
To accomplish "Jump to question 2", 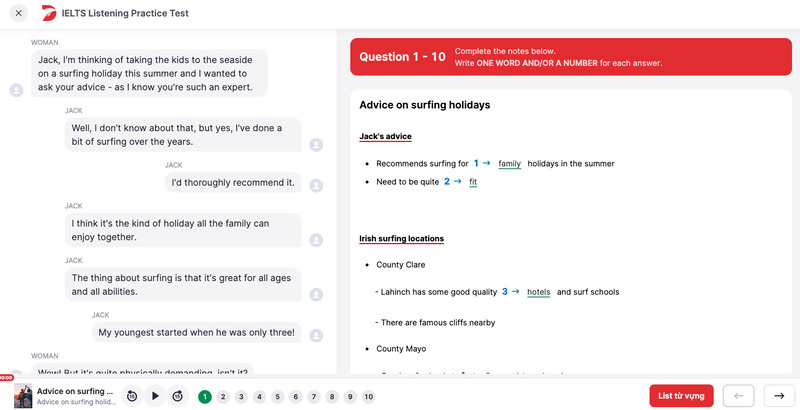I will coord(223,396).
